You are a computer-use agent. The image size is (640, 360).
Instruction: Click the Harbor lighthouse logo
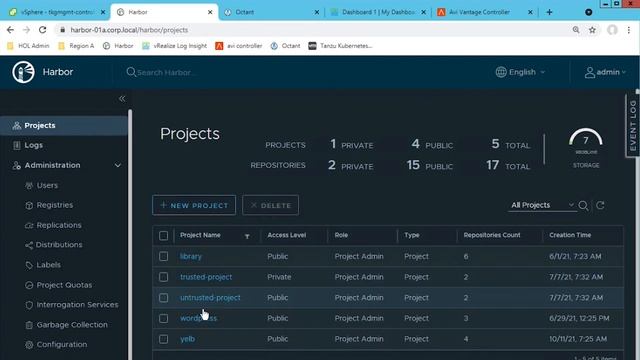23,72
